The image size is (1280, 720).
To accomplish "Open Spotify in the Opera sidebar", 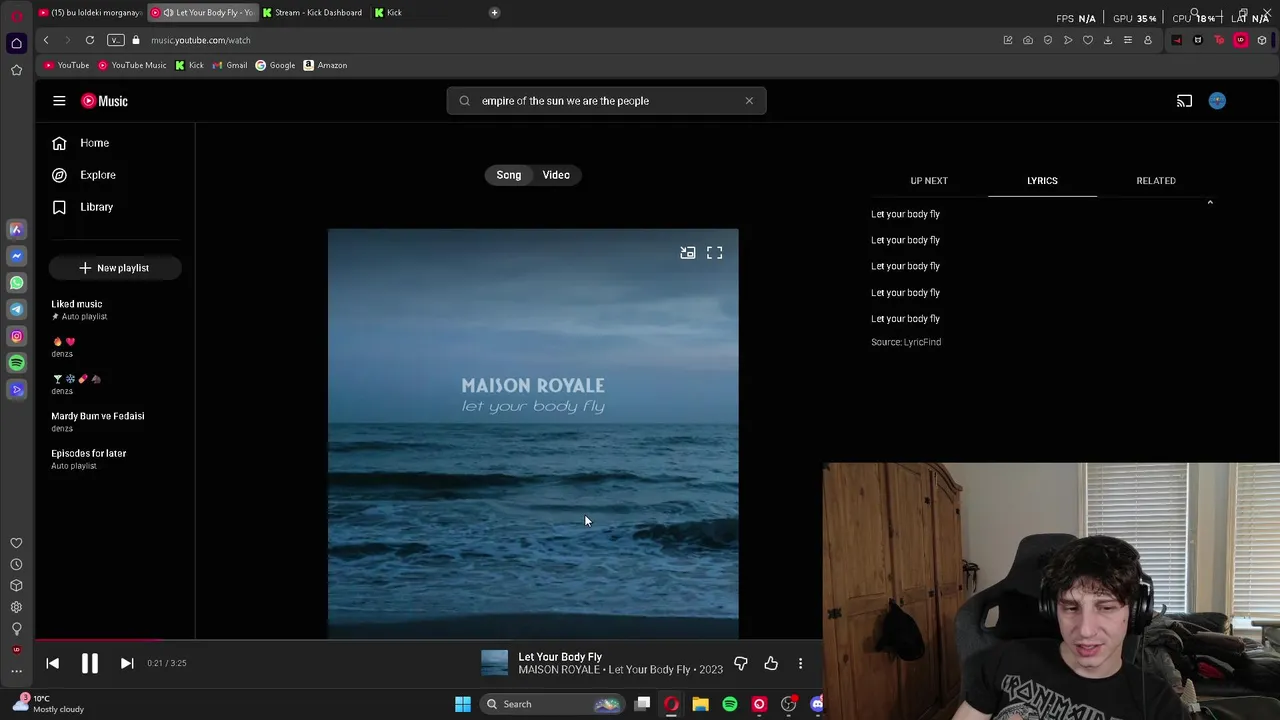I will [x=16, y=363].
